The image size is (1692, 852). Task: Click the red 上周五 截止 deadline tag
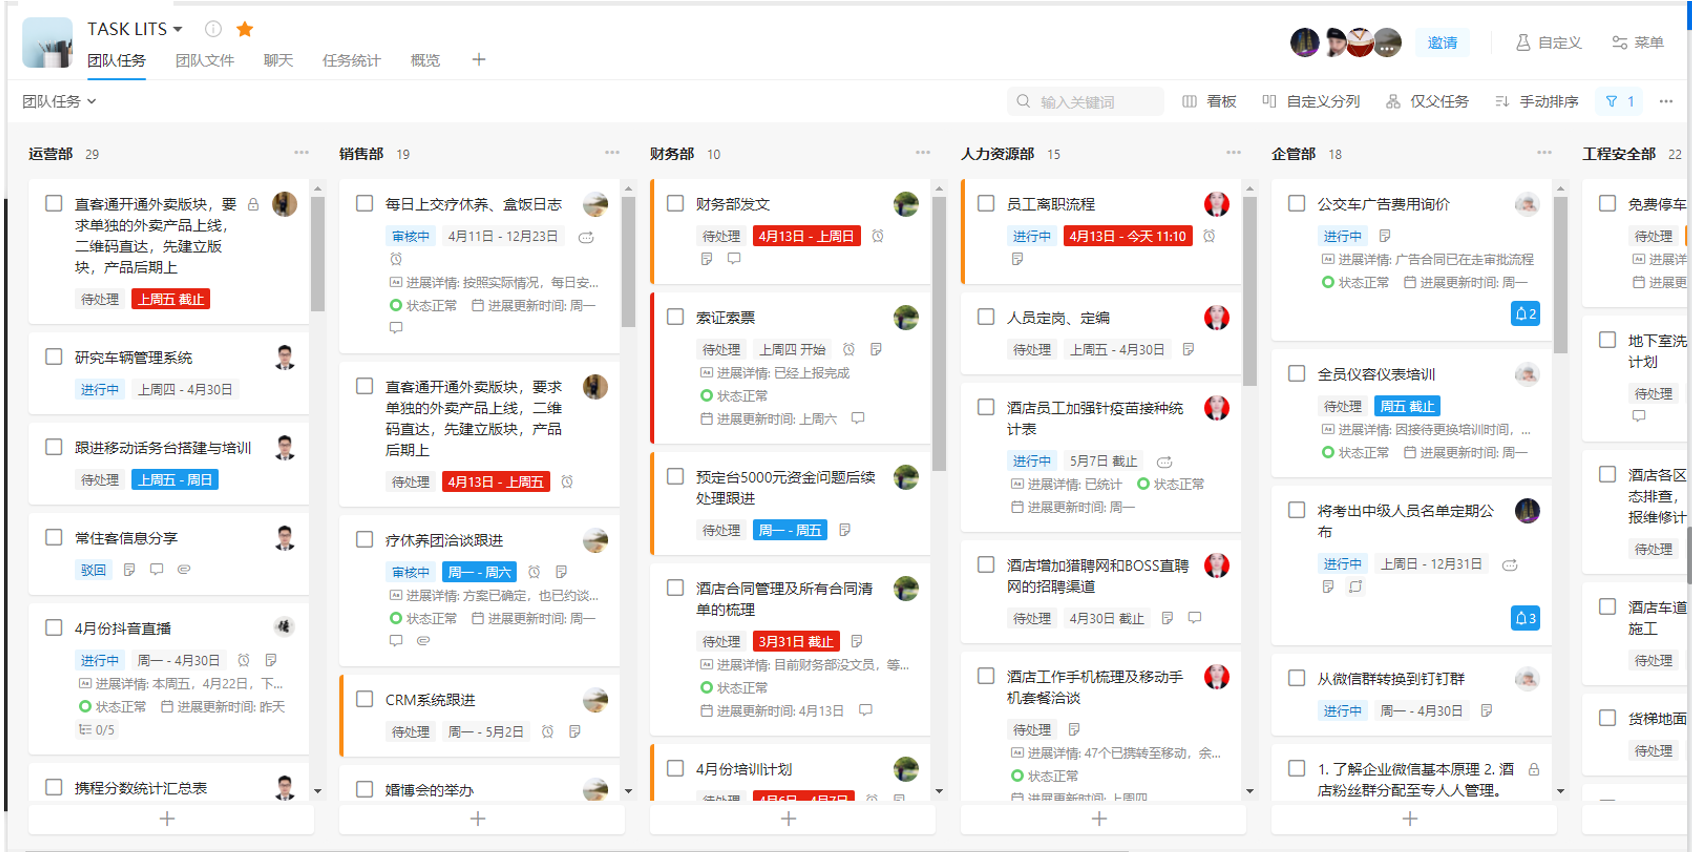click(170, 299)
